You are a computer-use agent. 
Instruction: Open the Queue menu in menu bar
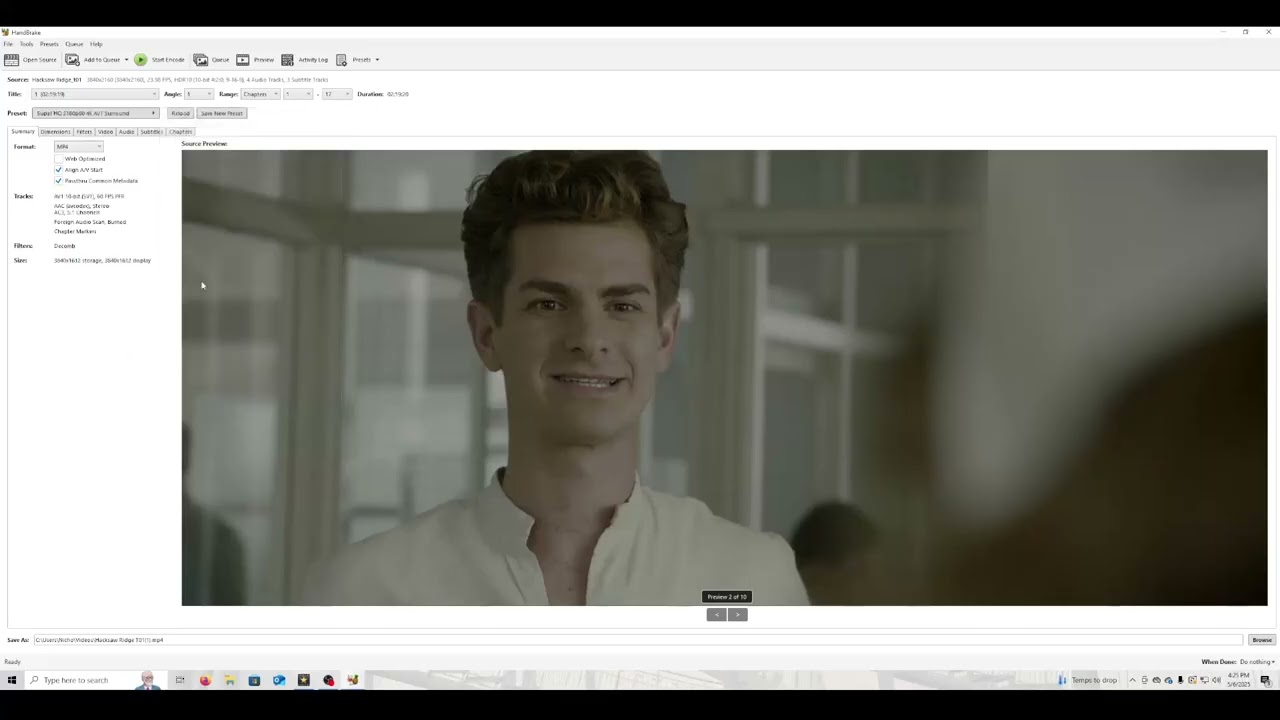pos(74,44)
